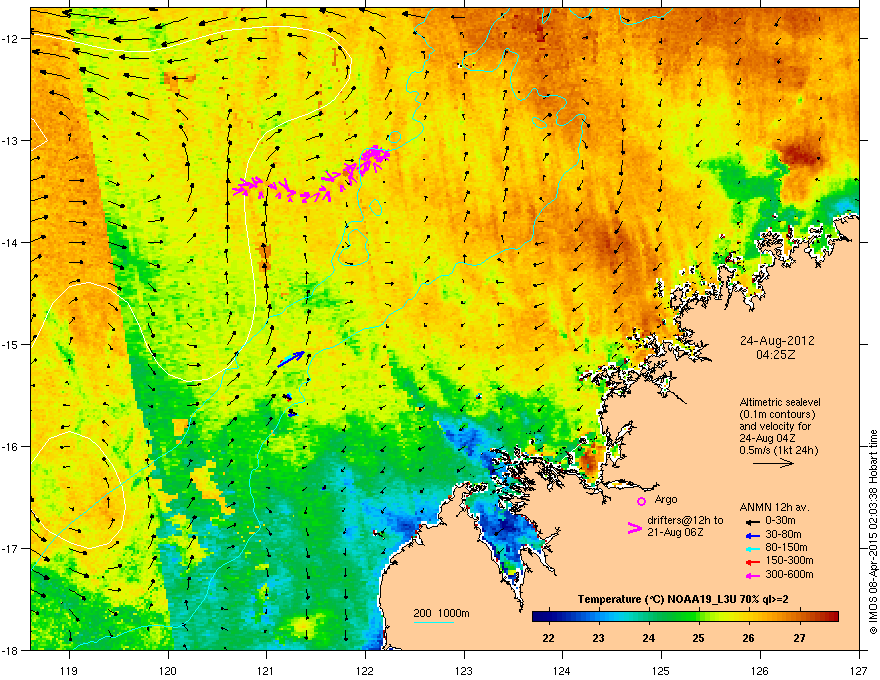
Task: Click the '(0.1m contours)' legend text
Action: pos(777,415)
